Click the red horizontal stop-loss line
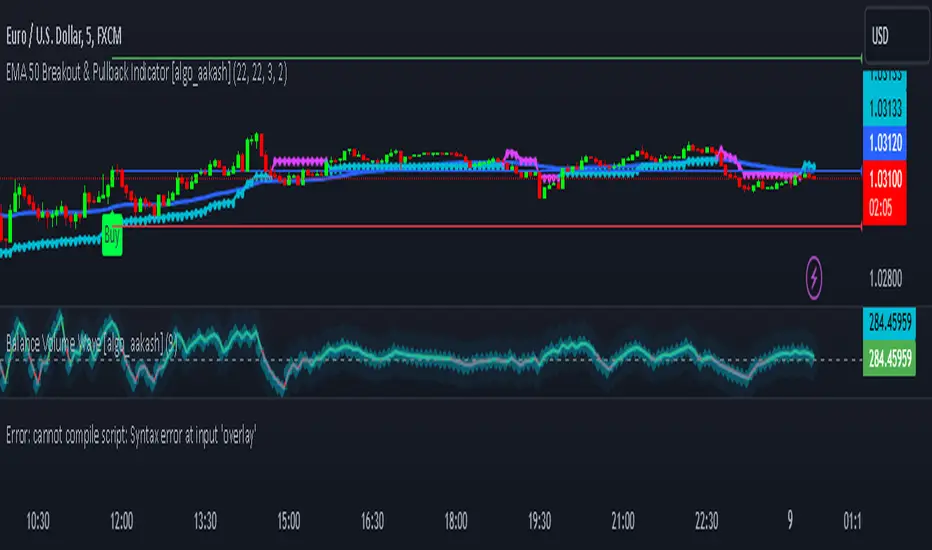932x550 pixels. pyautogui.click(x=492, y=227)
